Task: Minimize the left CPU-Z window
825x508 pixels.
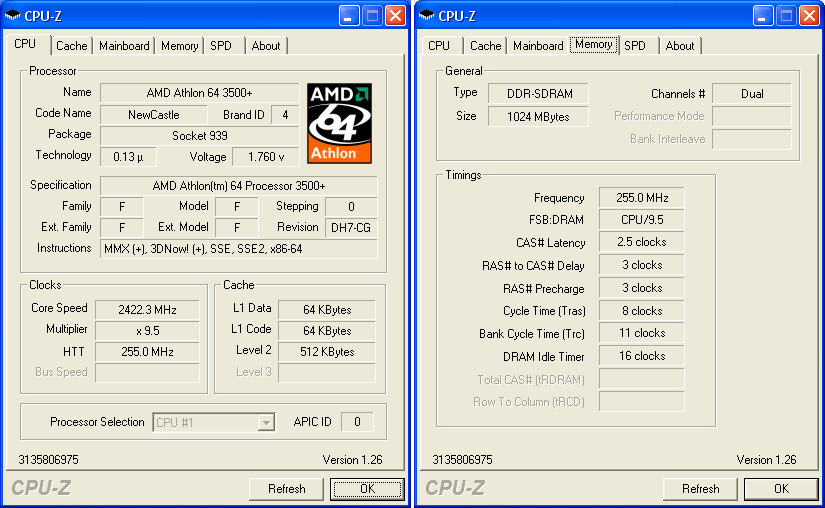Action: [349, 16]
